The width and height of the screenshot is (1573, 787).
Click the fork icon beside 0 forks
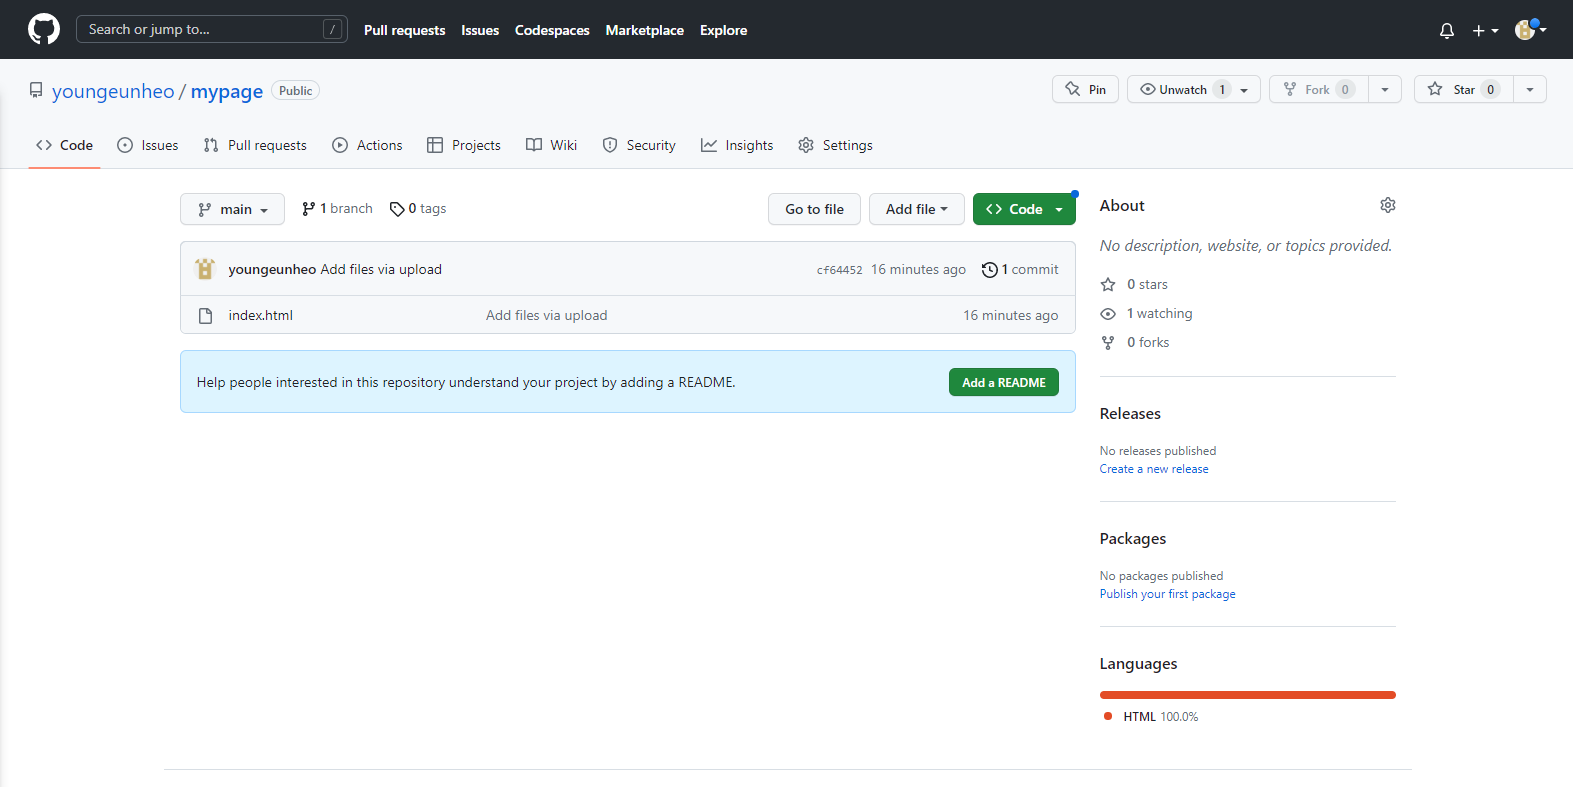click(1108, 343)
